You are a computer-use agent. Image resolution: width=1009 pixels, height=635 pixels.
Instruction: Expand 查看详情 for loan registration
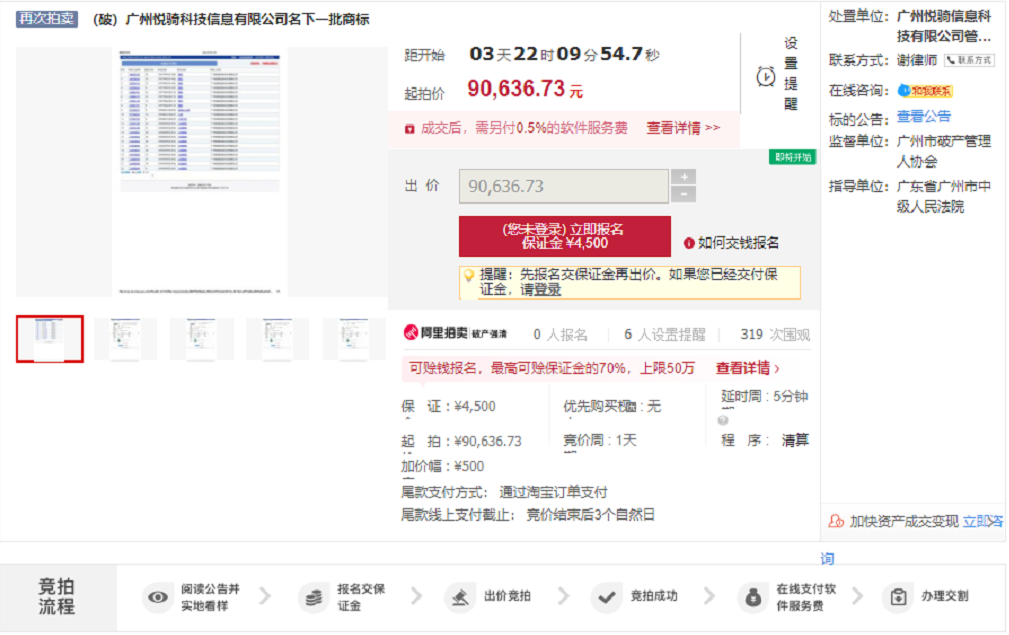click(x=747, y=368)
